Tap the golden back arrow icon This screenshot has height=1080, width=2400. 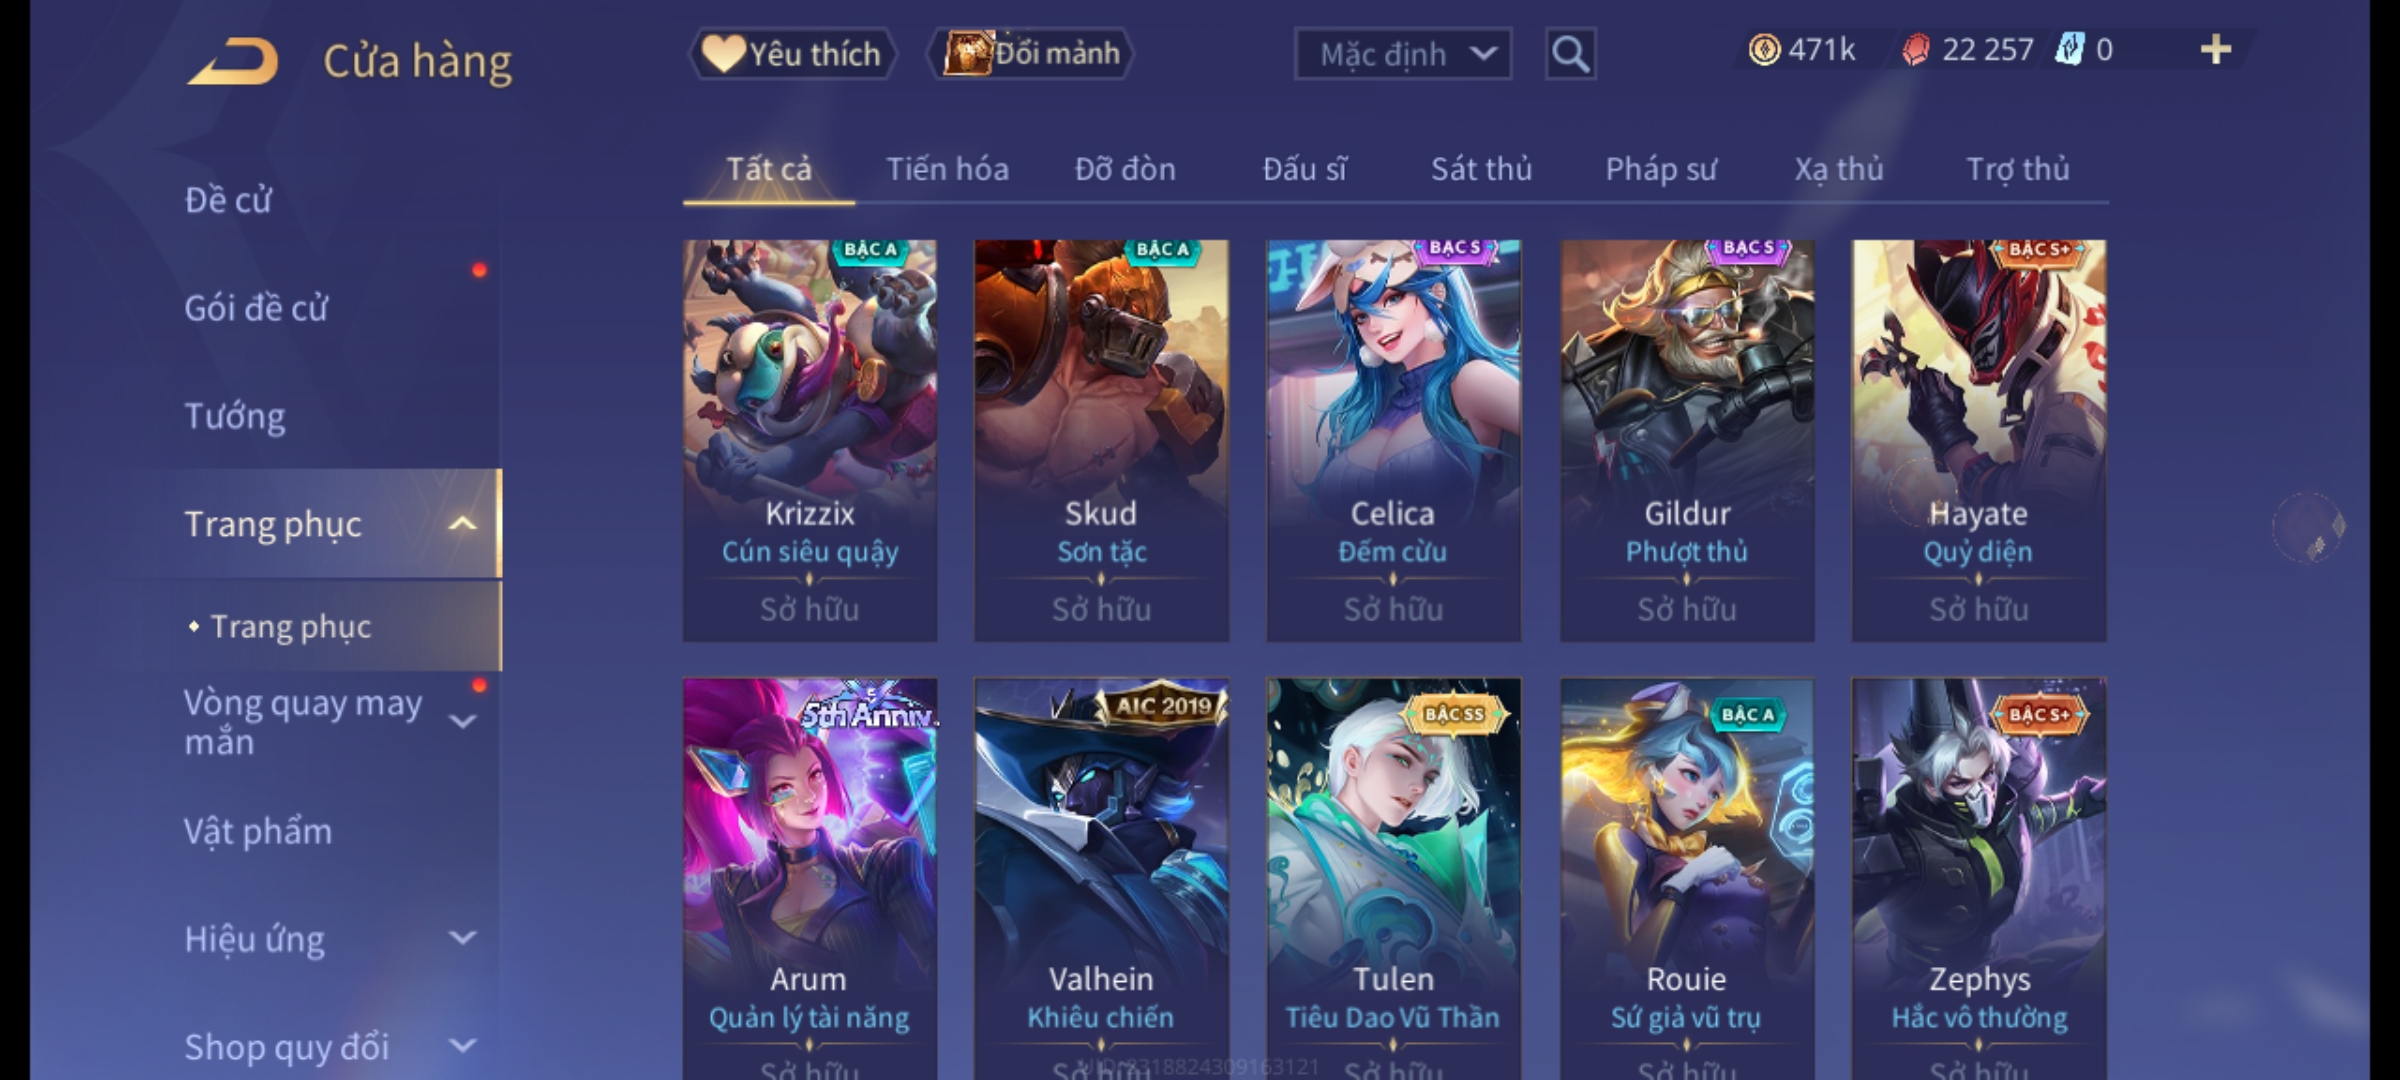tap(232, 60)
